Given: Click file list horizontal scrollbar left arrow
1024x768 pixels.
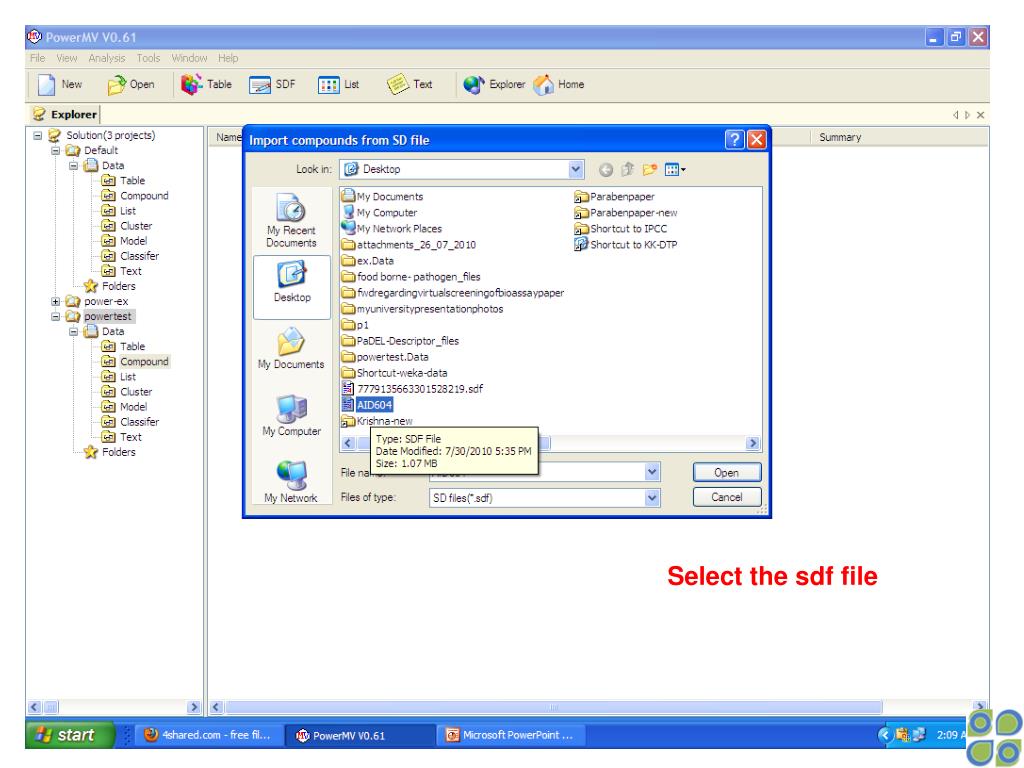Looking at the screenshot, I should point(348,443).
